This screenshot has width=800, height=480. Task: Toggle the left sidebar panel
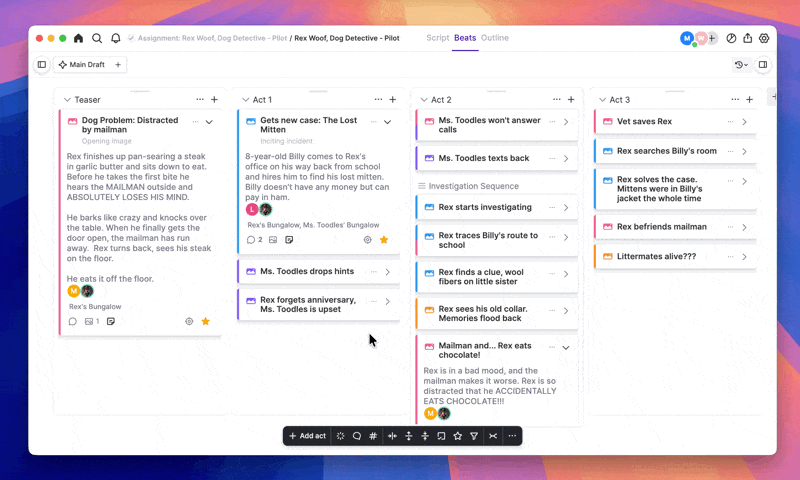point(42,65)
